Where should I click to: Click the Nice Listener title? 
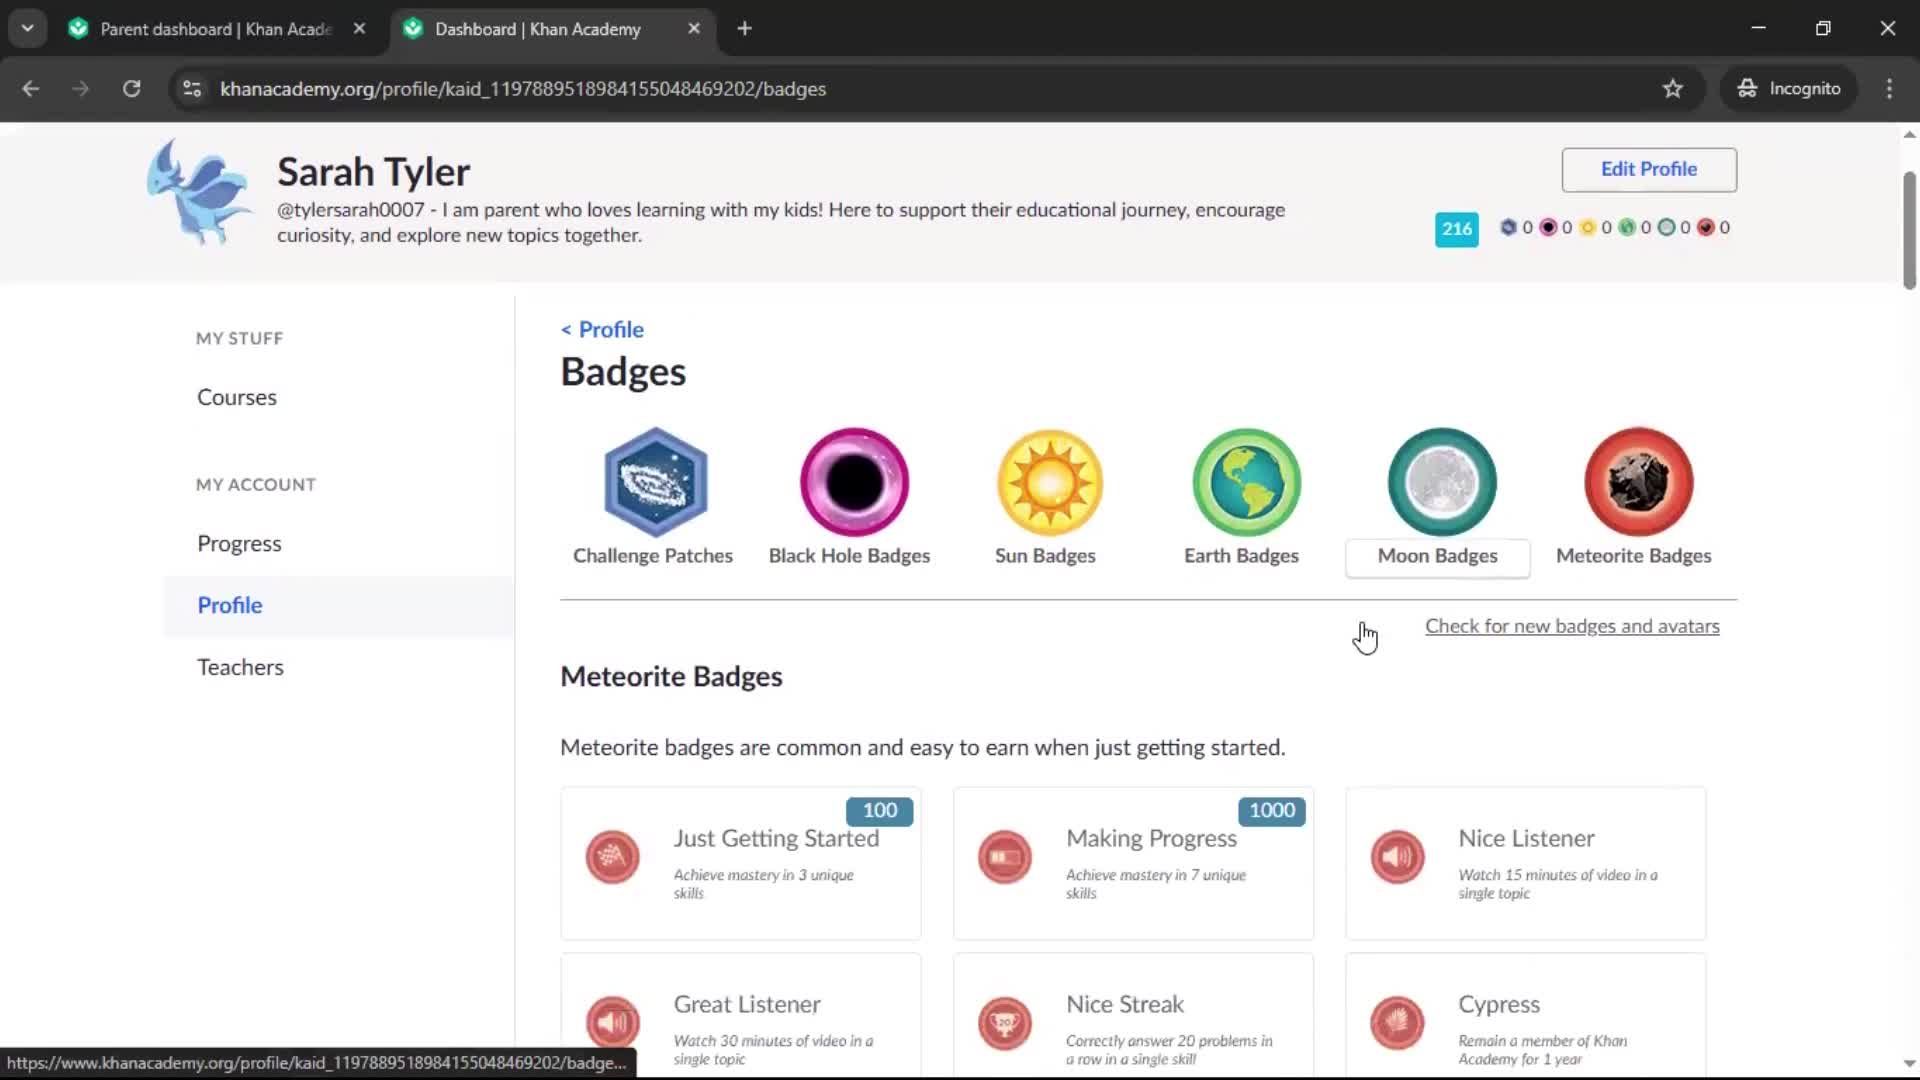click(x=1526, y=838)
